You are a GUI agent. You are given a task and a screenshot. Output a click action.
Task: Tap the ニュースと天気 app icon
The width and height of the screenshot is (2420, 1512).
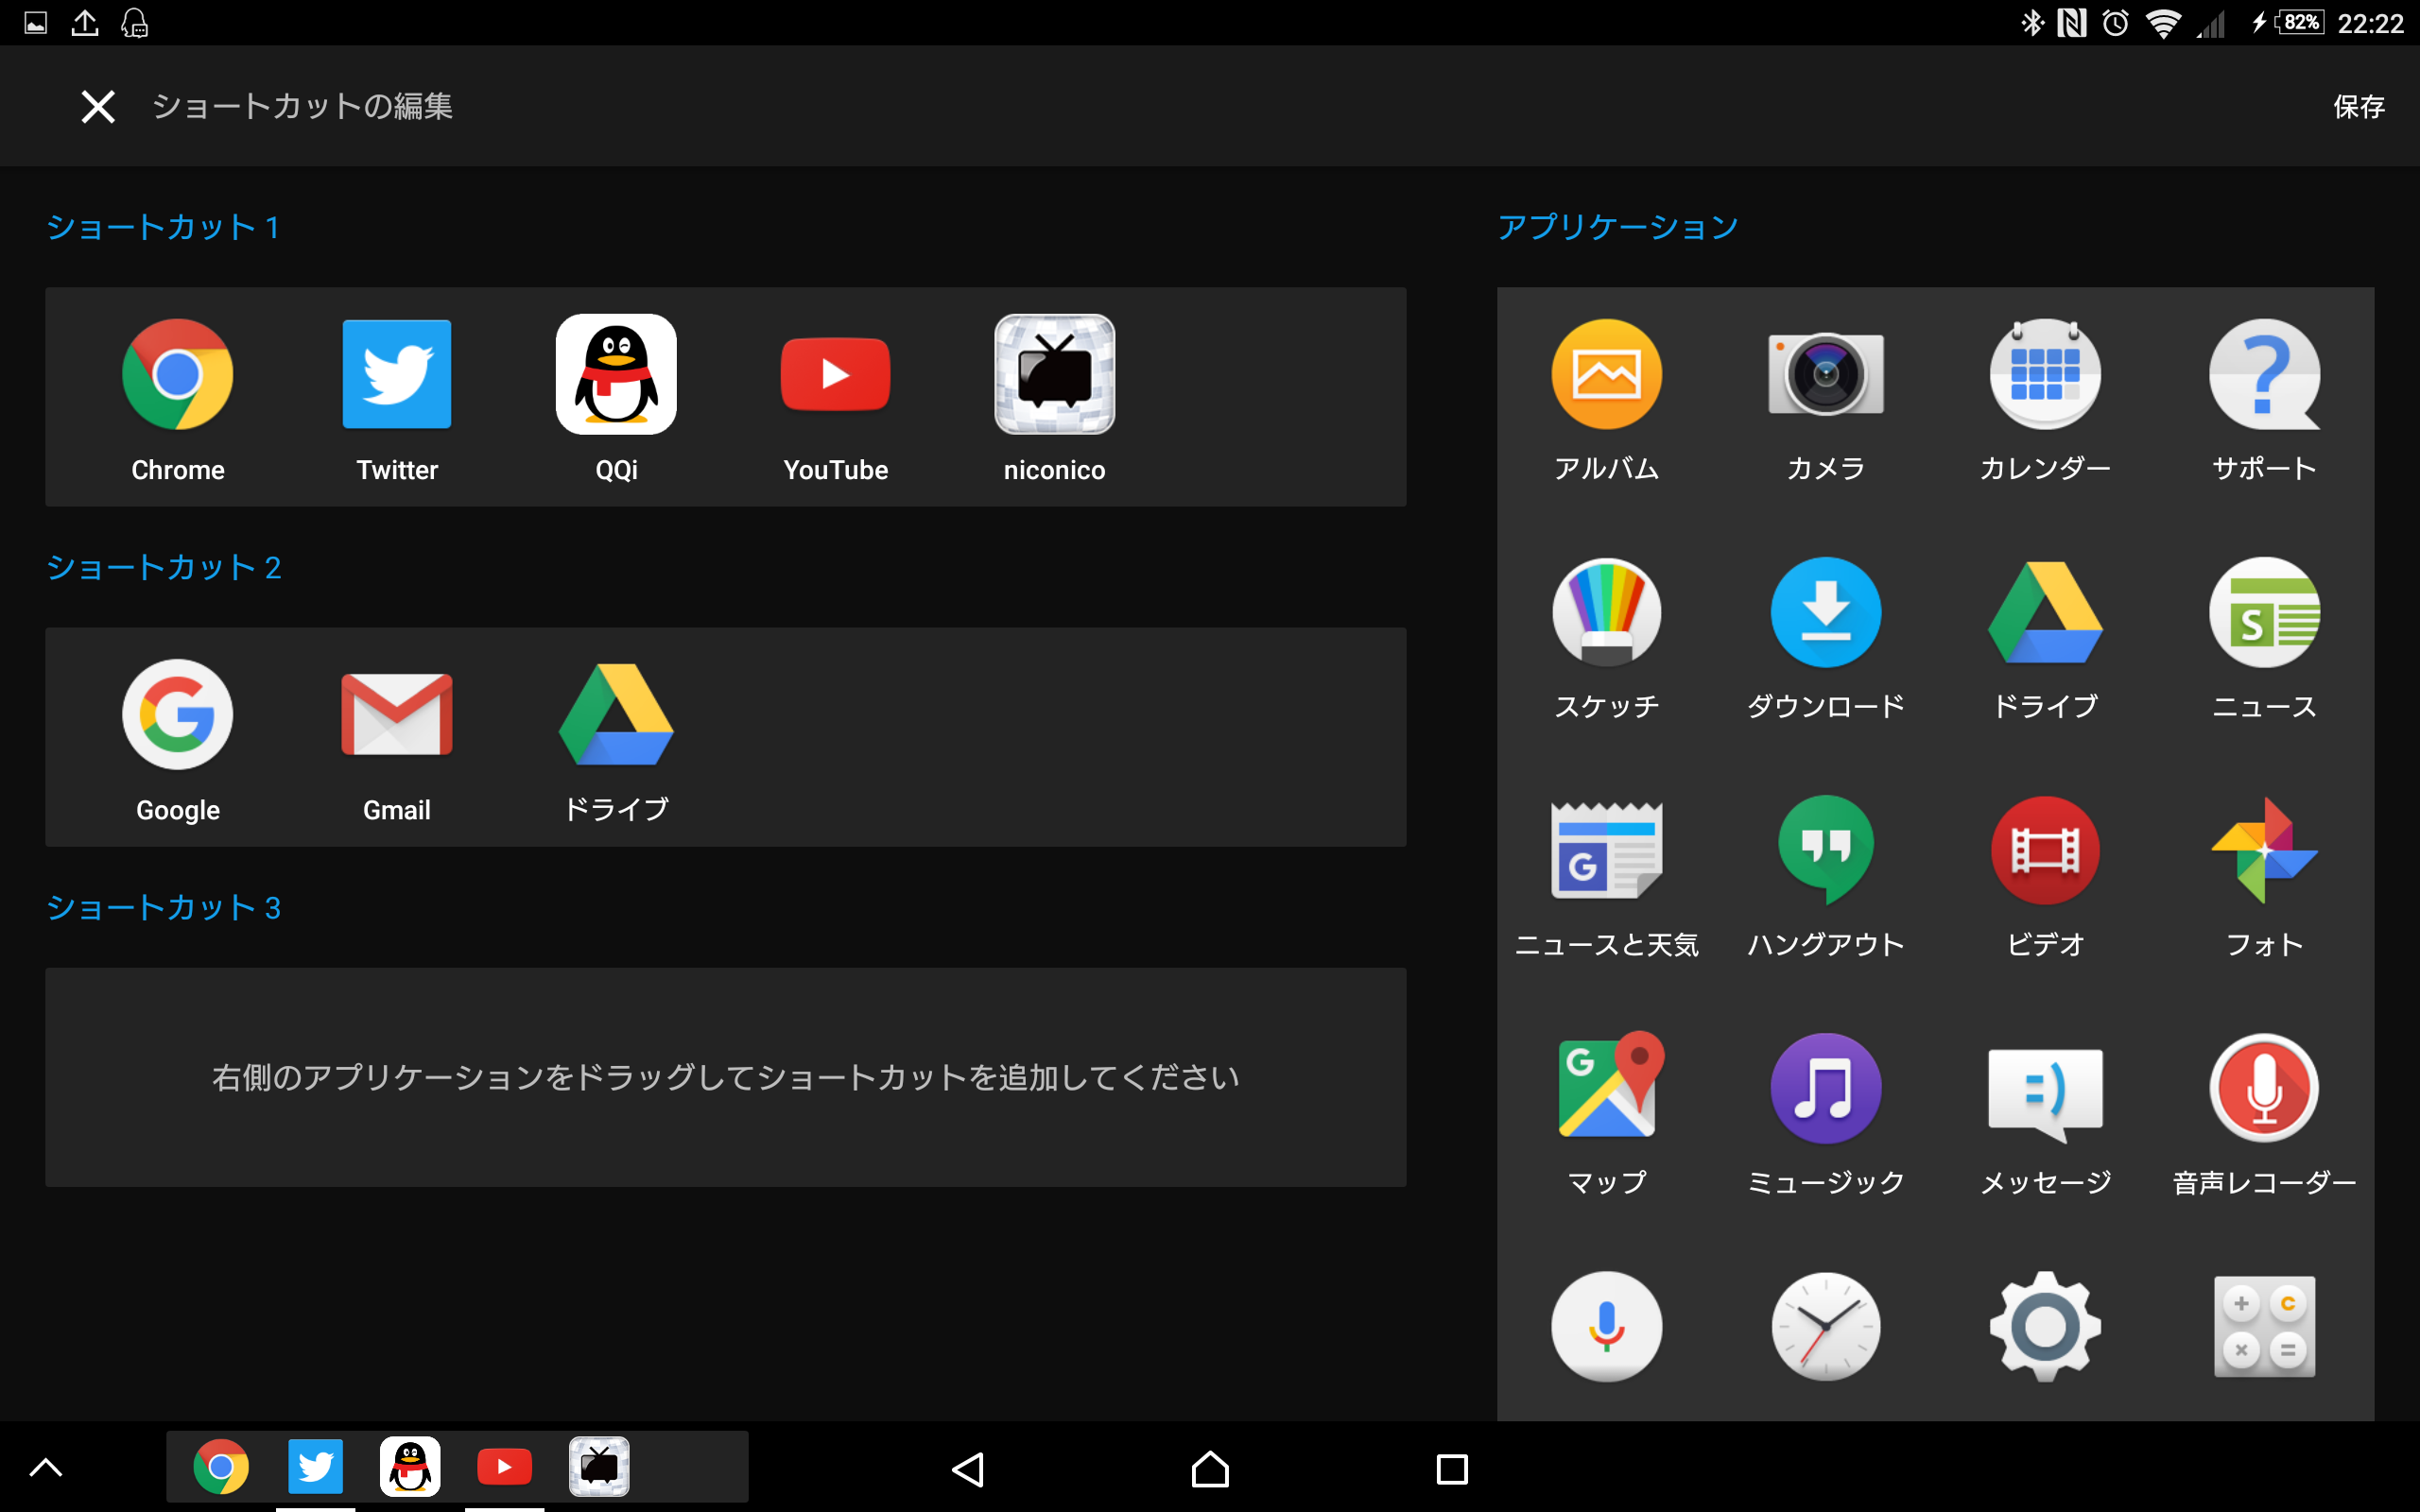tap(1606, 851)
